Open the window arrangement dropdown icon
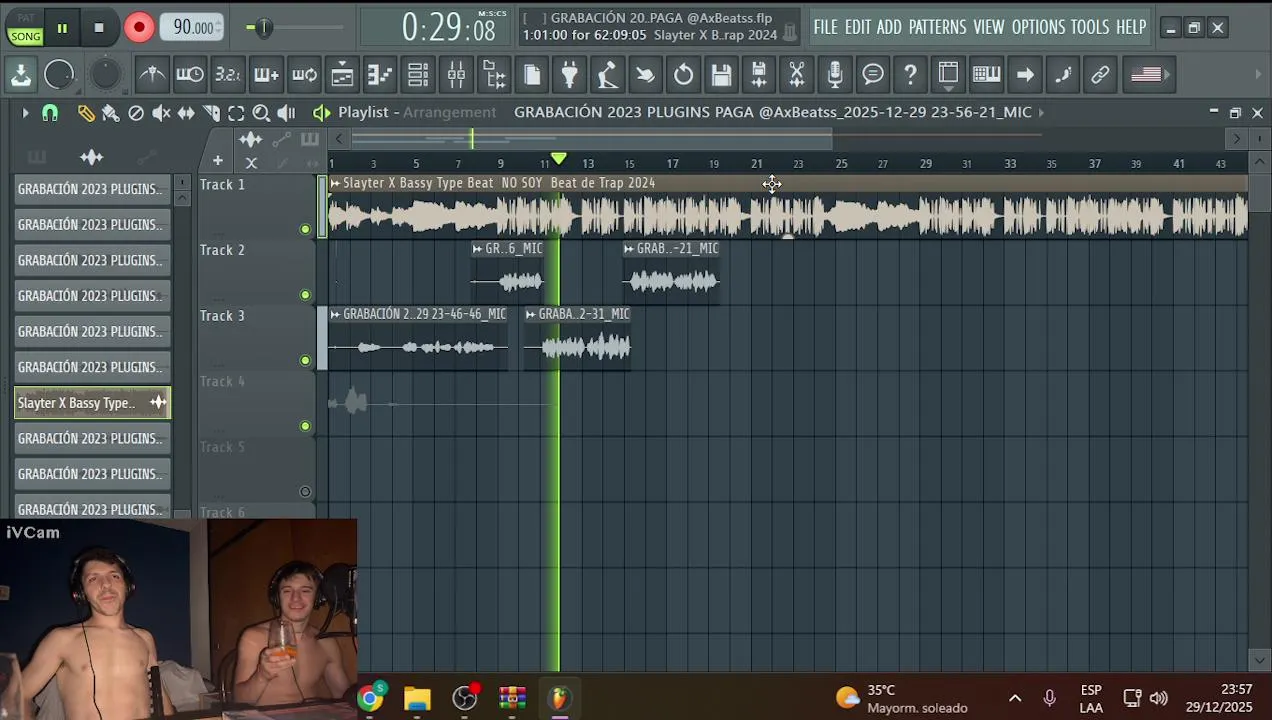The height and width of the screenshot is (720, 1272). coord(948,74)
